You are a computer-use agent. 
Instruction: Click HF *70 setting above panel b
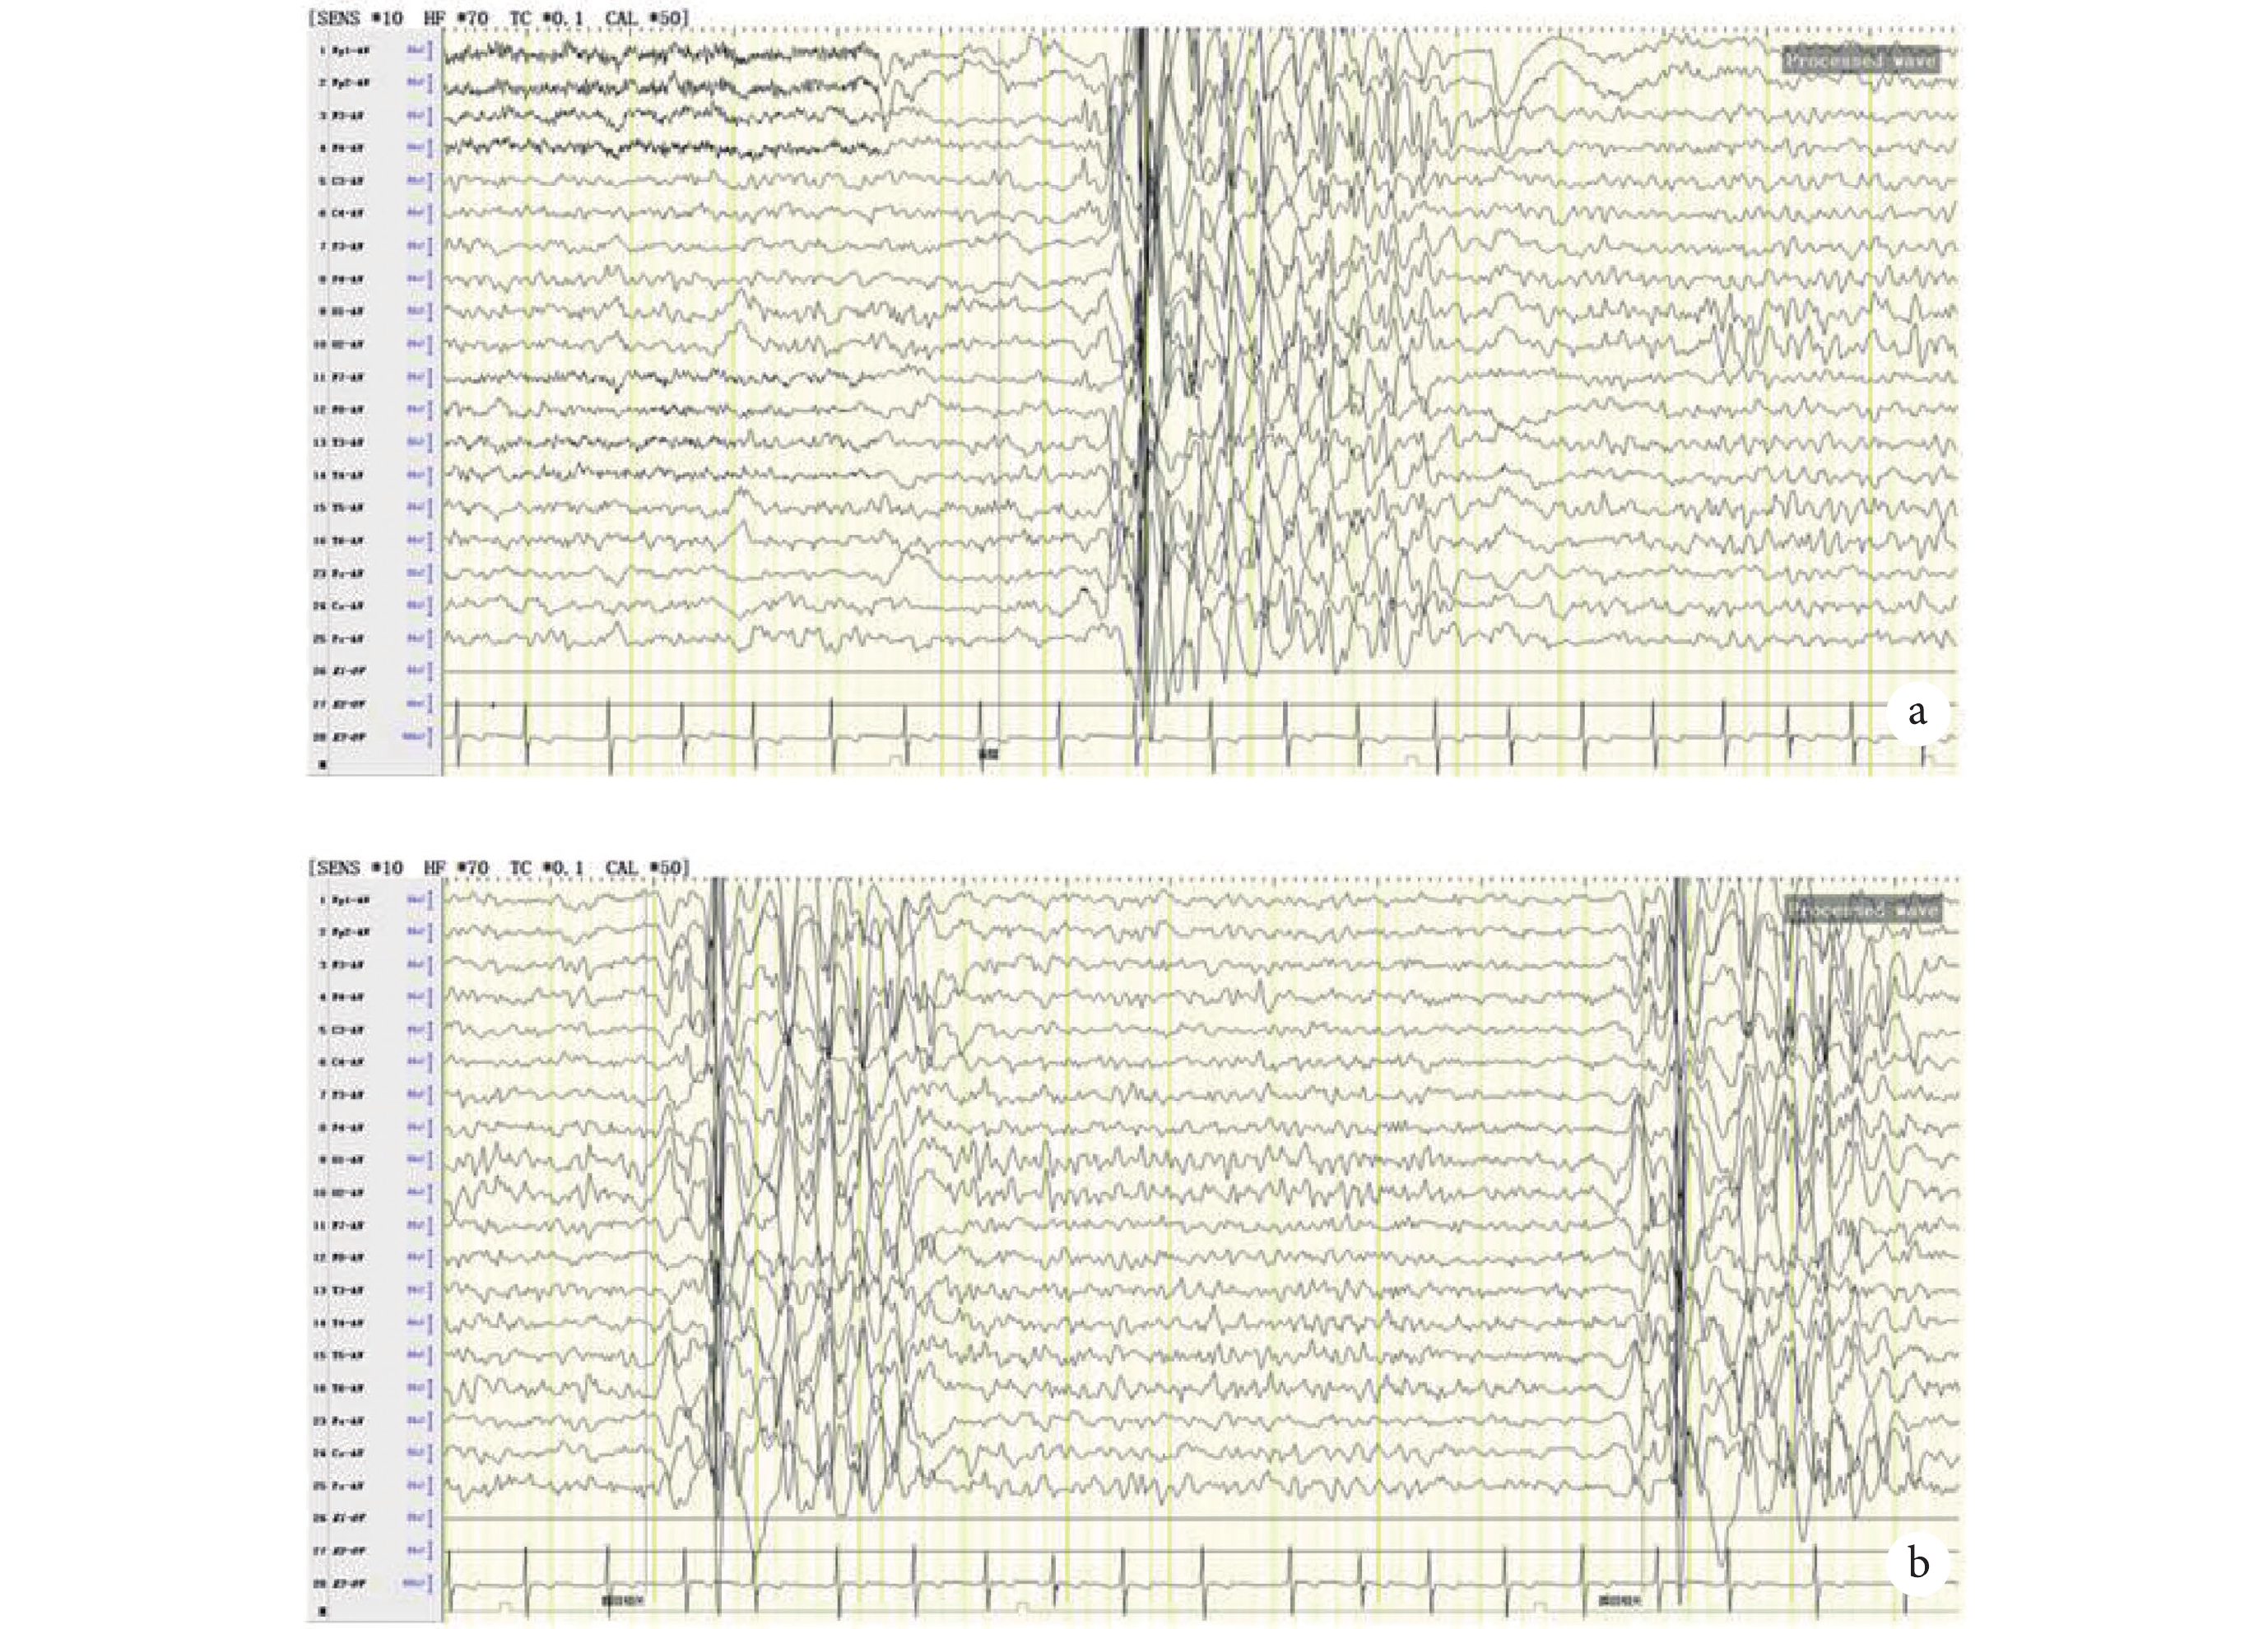tap(456, 867)
